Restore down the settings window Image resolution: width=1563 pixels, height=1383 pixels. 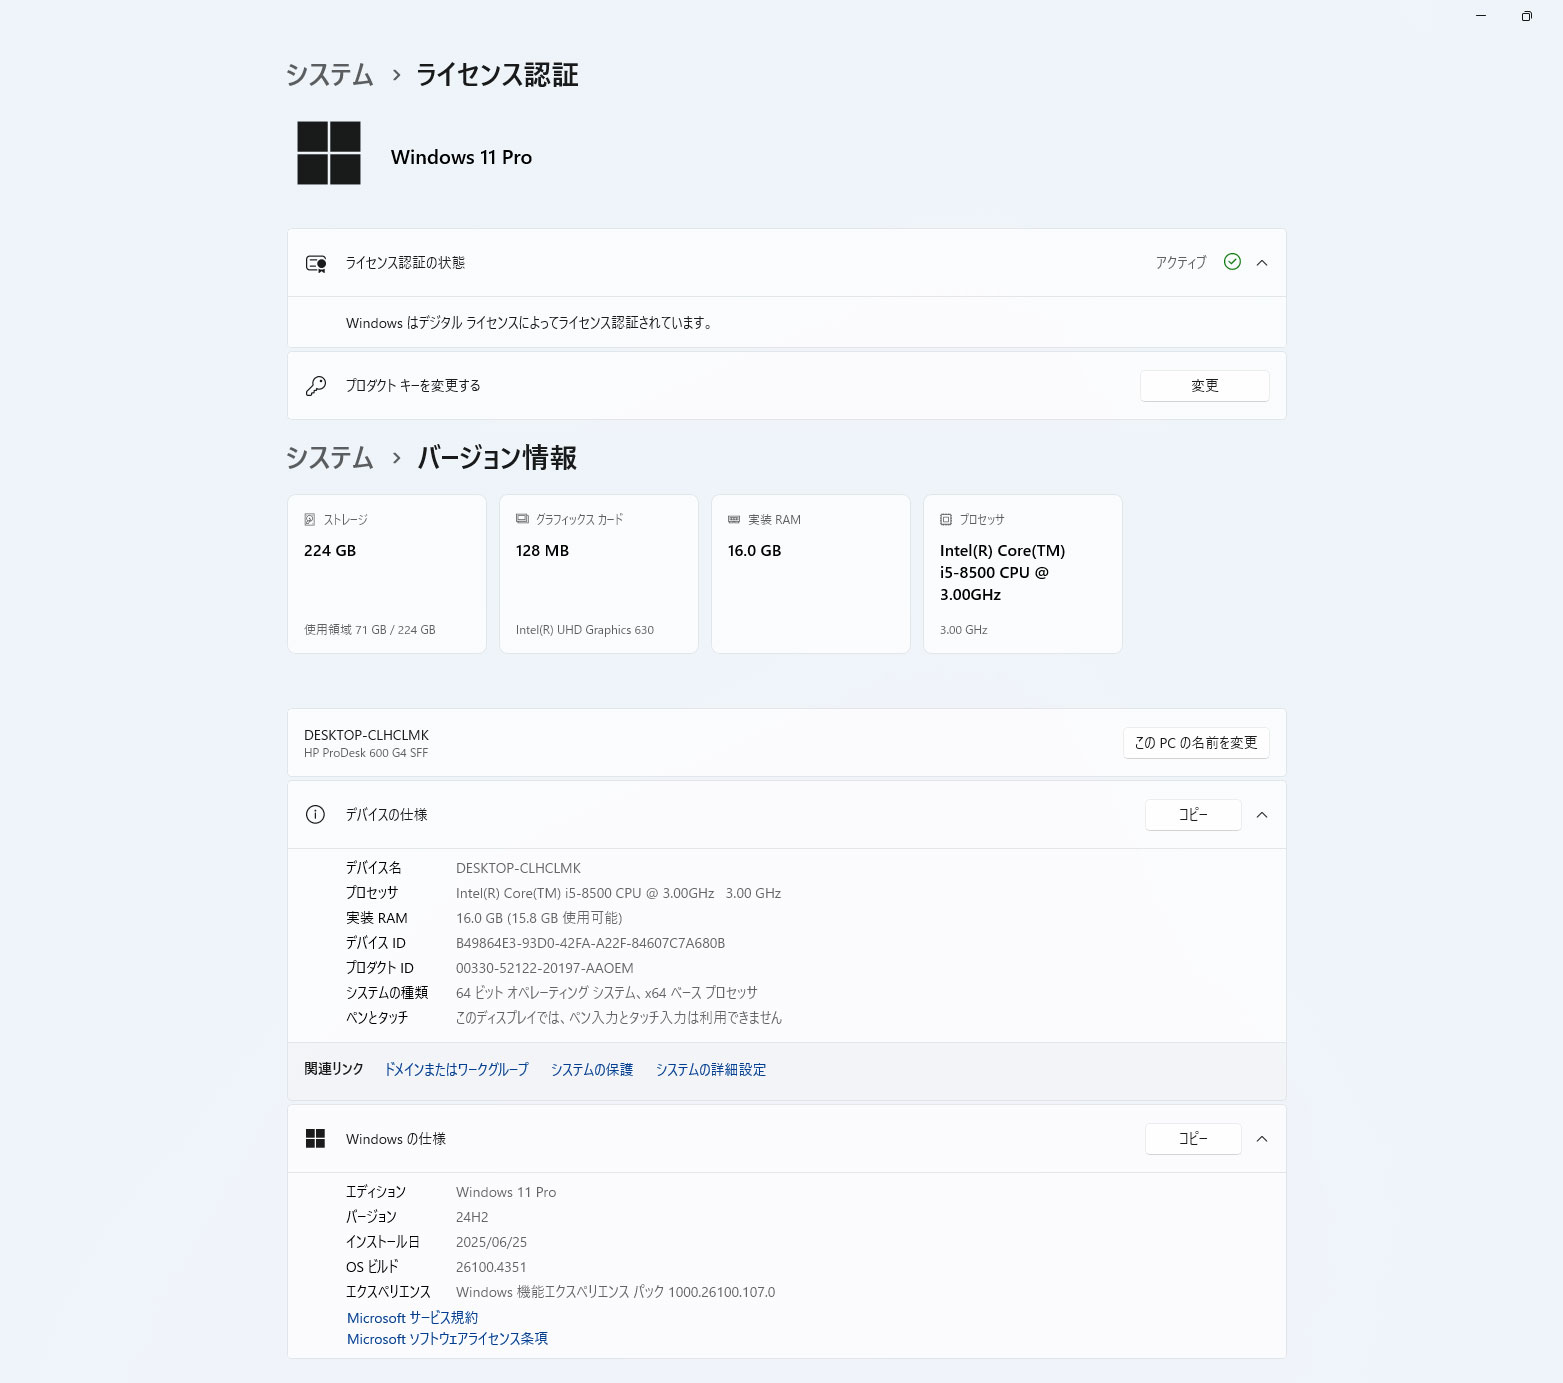[x=1526, y=16]
